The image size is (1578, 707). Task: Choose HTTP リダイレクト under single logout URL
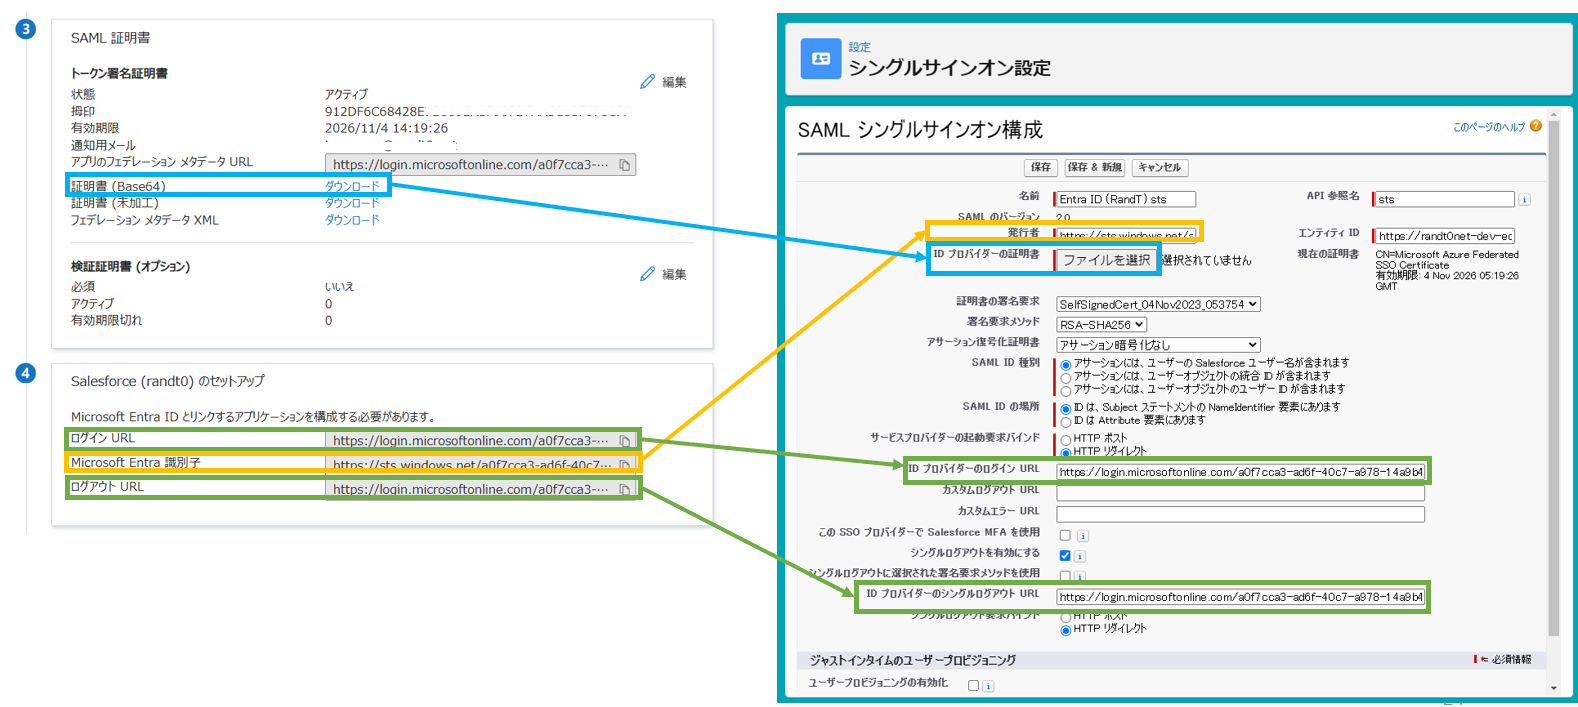tap(1066, 630)
